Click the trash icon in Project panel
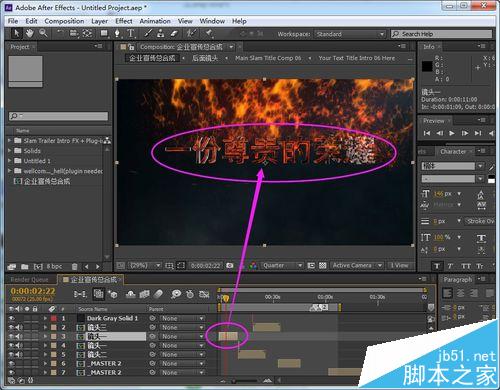500x390 pixels. tap(75, 266)
